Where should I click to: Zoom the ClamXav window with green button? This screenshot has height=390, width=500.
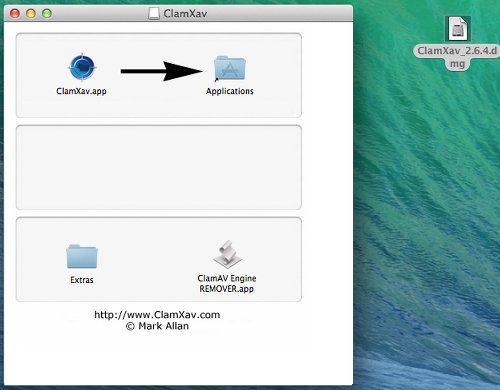click(47, 13)
